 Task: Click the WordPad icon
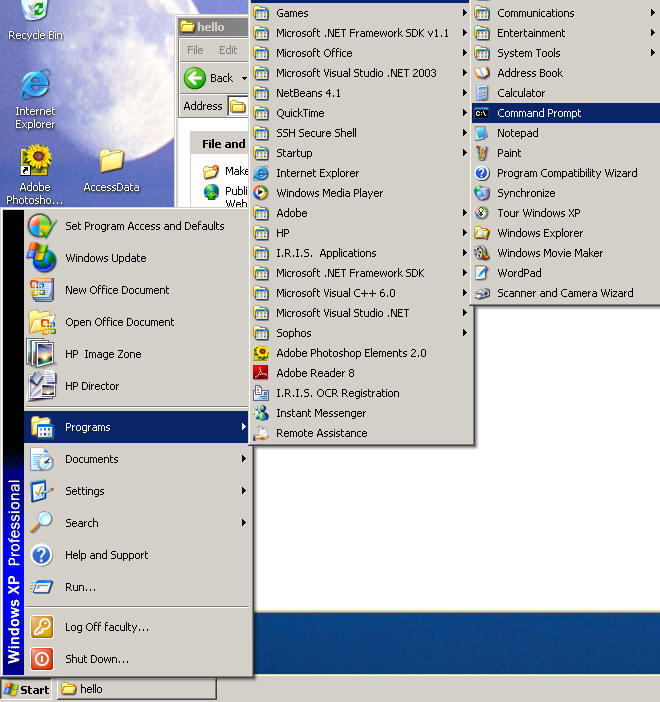482,273
